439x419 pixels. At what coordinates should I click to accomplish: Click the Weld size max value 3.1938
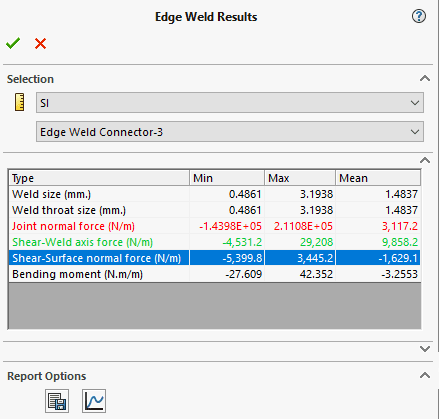[x=316, y=194]
